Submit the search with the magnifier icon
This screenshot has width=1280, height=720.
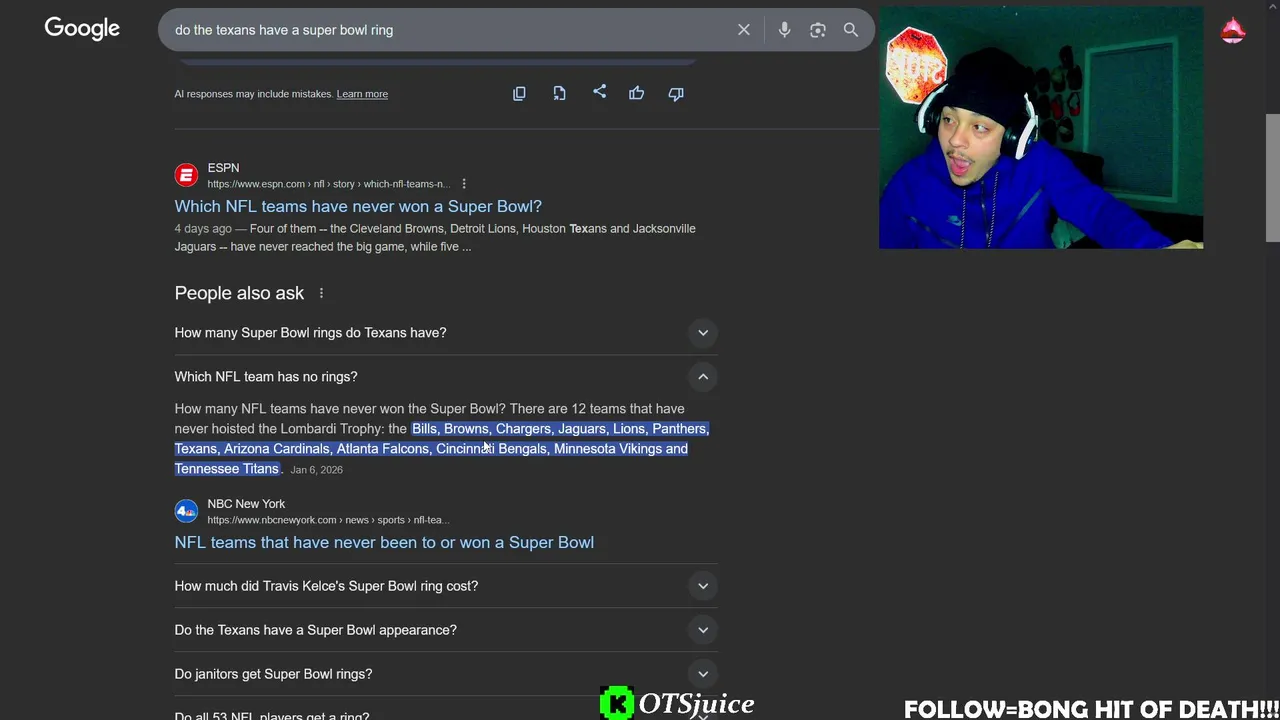pos(851,30)
